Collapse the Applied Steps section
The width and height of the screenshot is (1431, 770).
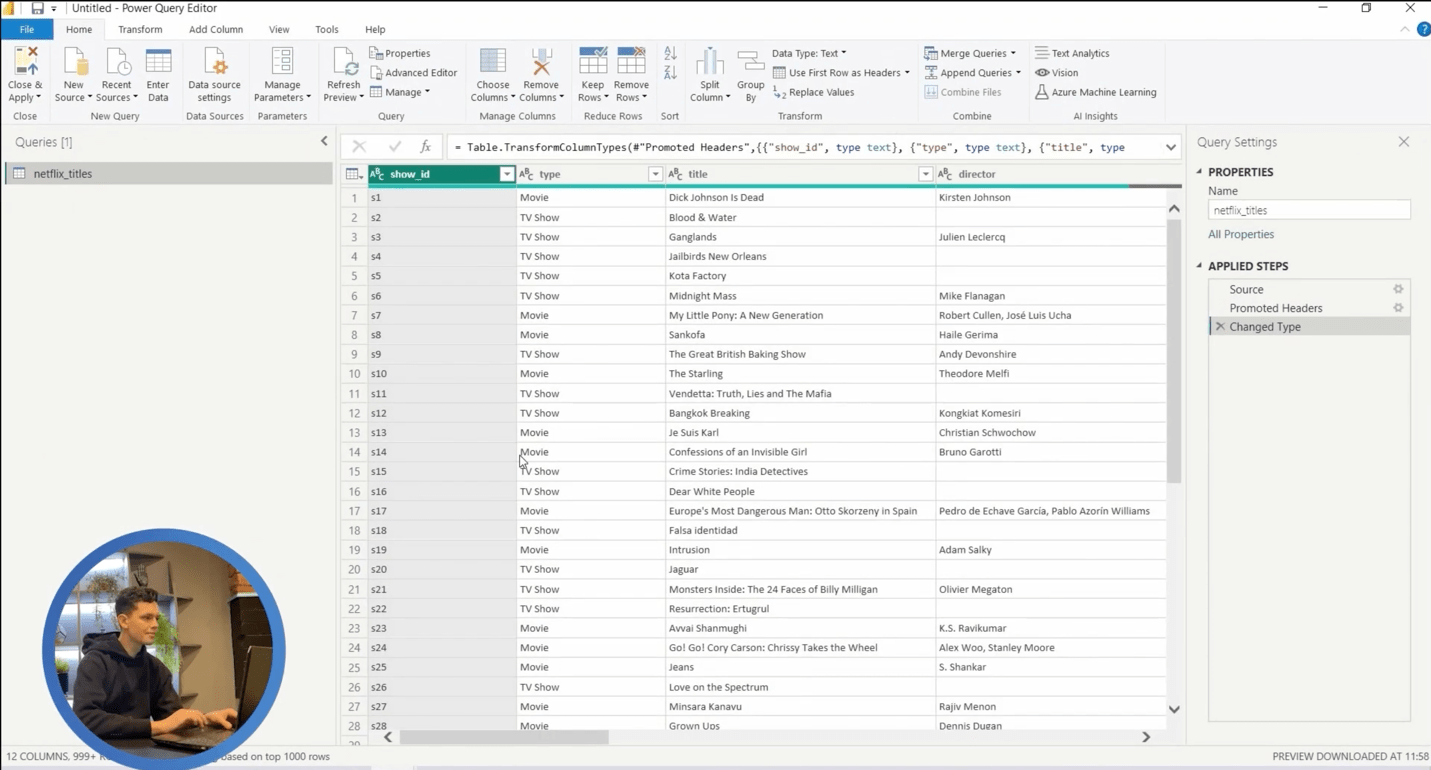(x=1199, y=266)
